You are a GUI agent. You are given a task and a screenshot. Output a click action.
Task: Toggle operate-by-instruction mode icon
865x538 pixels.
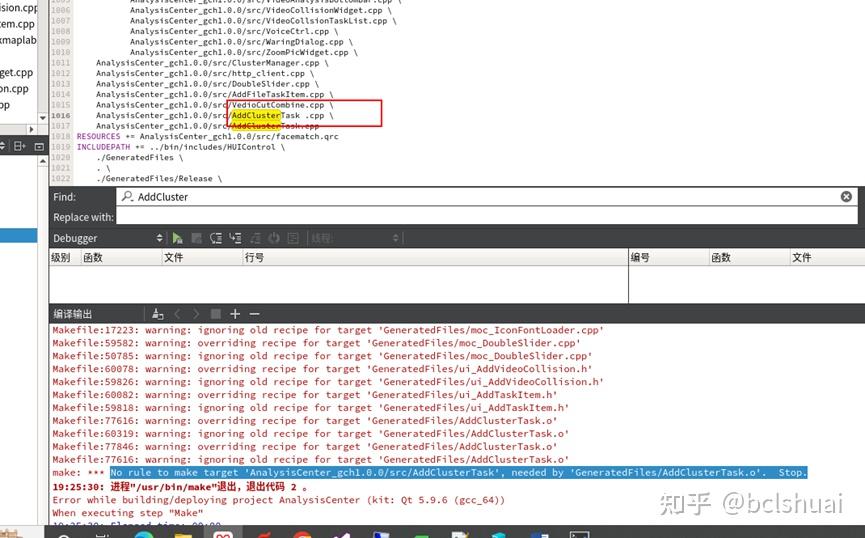[x=293, y=238]
